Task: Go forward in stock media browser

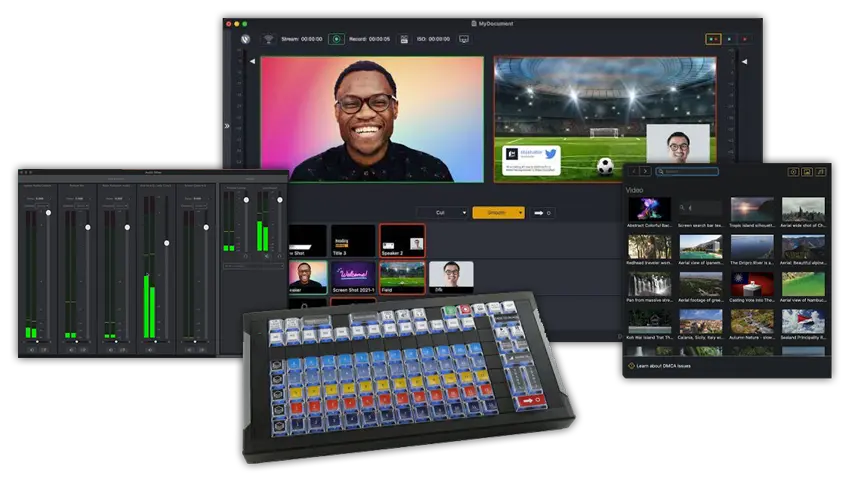Action: coord(645,171)
